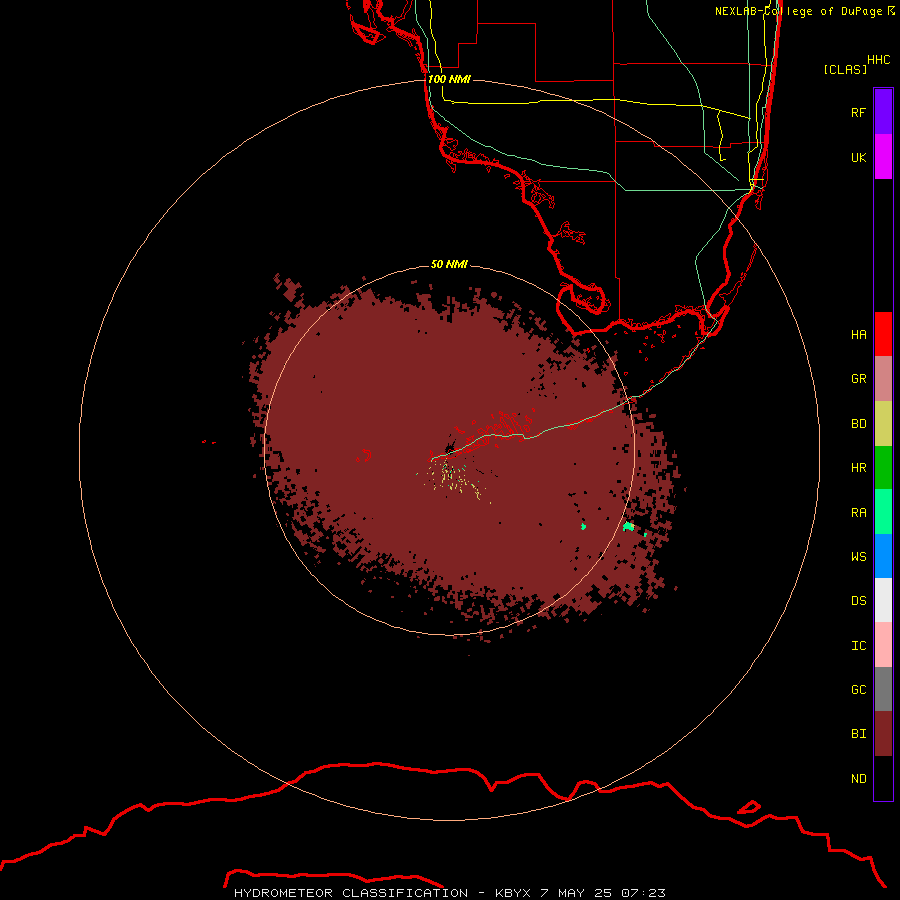The image size is (900, 900).
Task: Pick the bright green RA legend swatch
Action: [883, 512]
